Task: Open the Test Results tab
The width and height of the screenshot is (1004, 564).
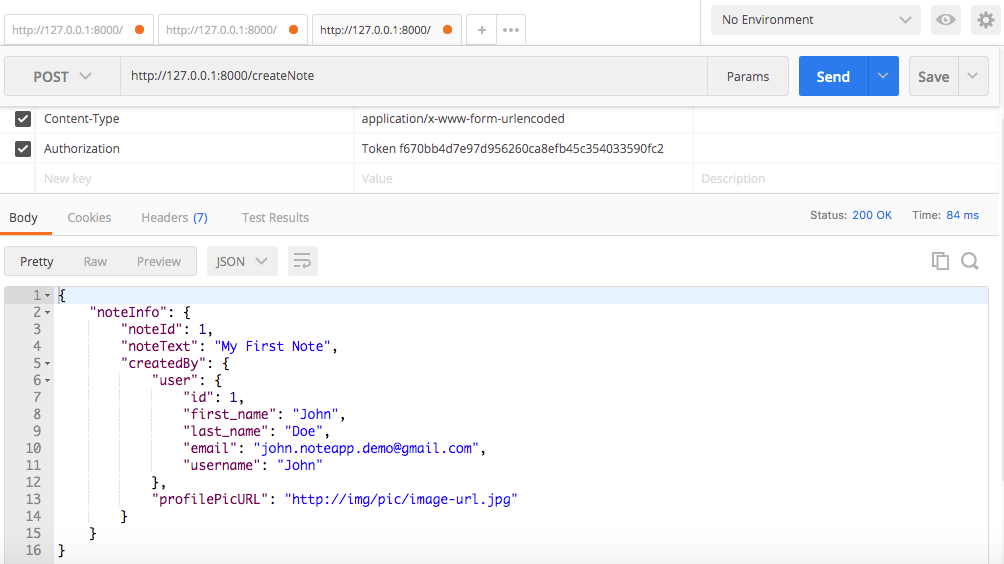Action: click(275, 218)
